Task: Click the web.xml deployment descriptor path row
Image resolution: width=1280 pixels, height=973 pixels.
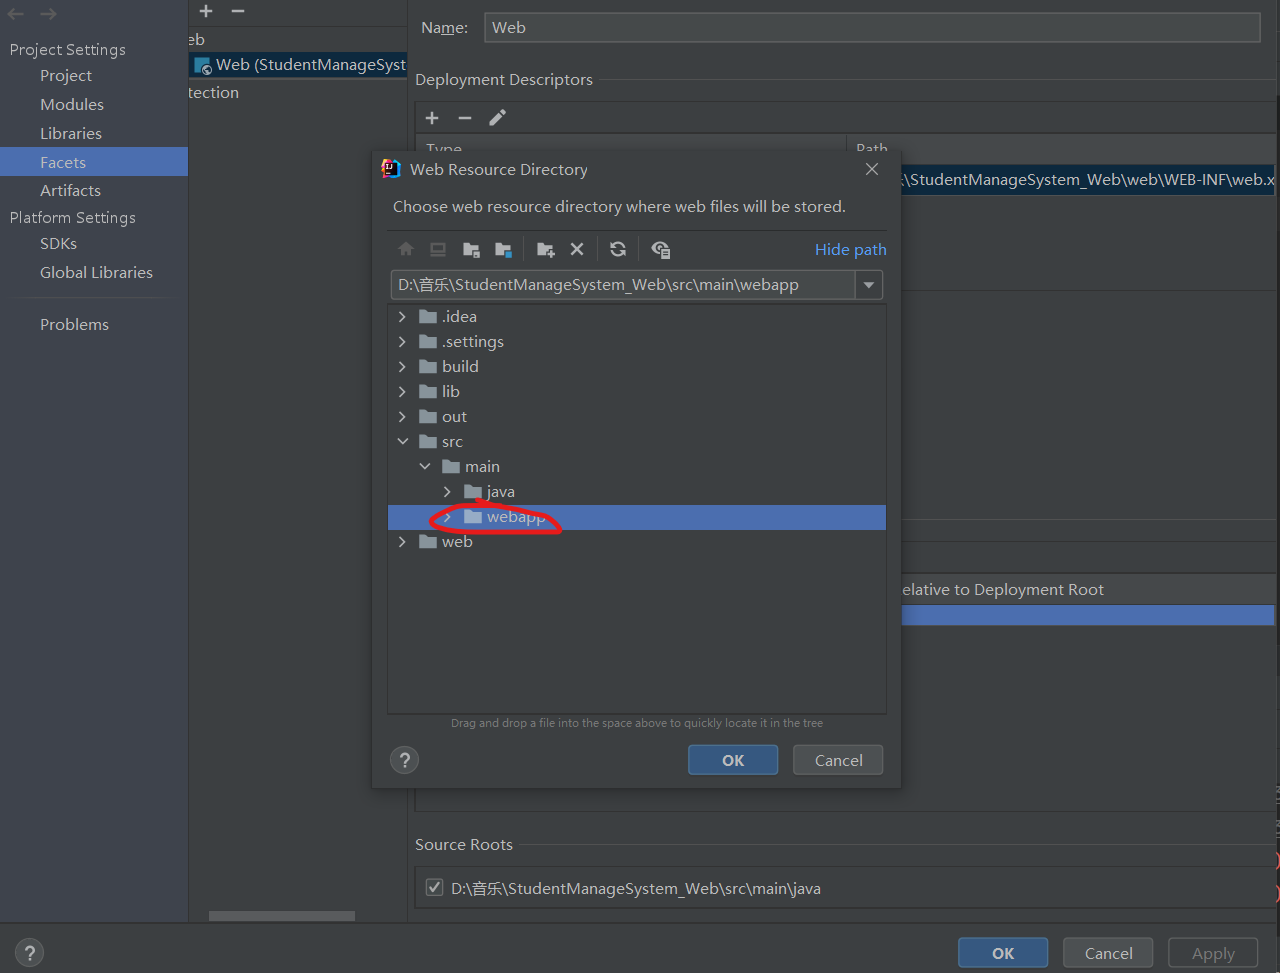Action: coord(1088,180)
